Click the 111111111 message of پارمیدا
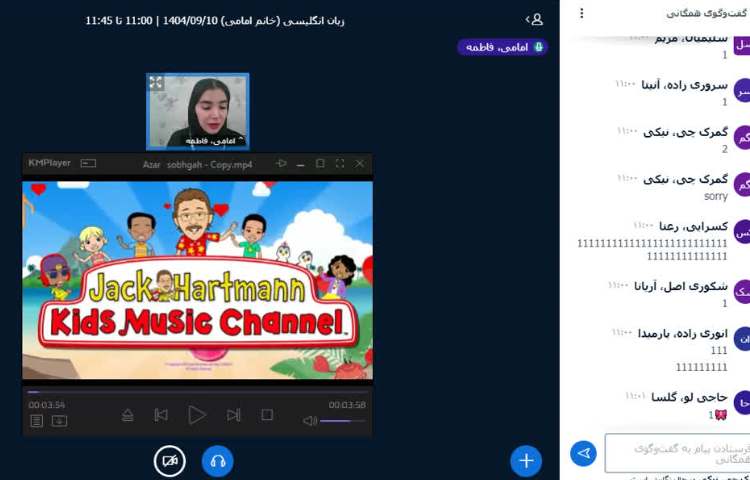Image resolution: width=750 pixels, height=480 pixels. pos(702,367)
